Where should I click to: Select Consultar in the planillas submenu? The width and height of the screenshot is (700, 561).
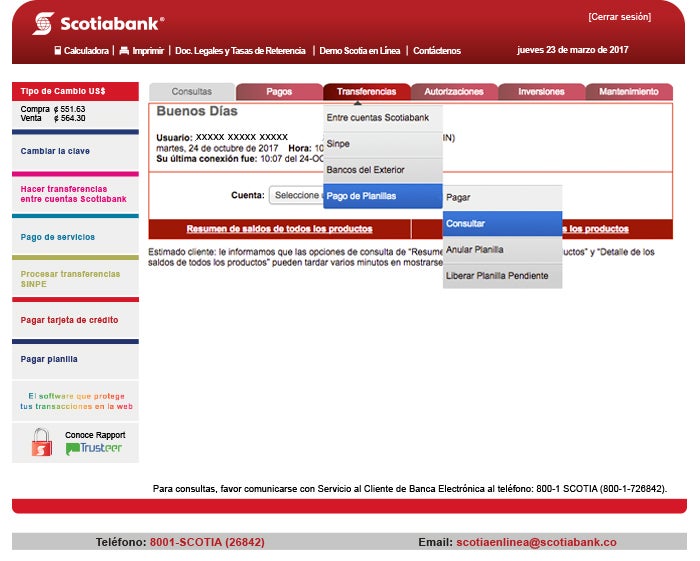click(502, 224)
